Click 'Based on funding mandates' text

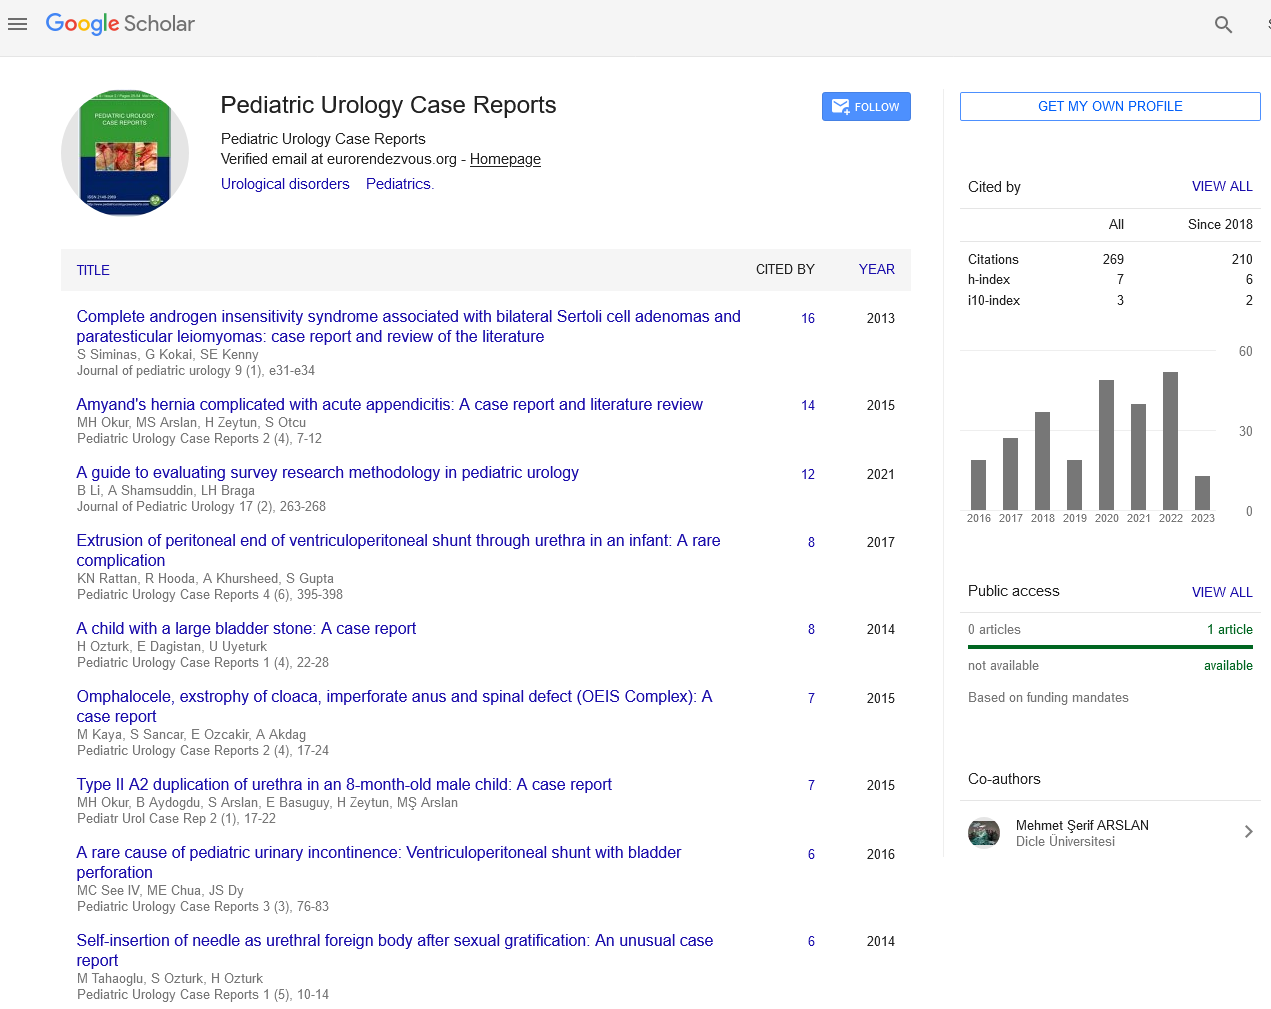(1048, 697)
